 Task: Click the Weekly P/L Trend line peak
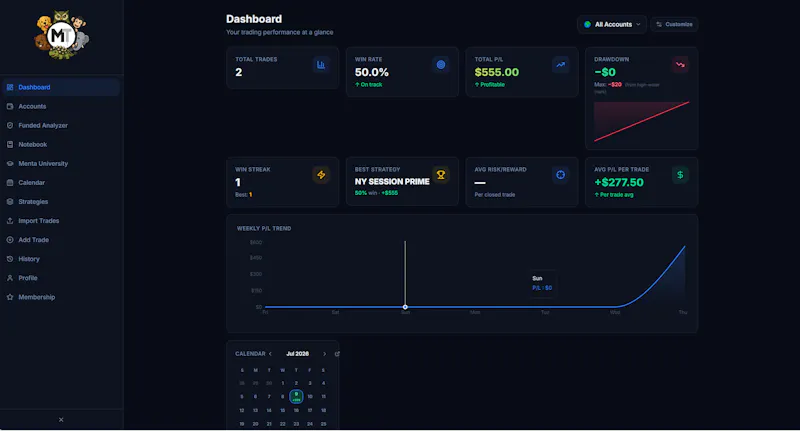click(684, 247)
